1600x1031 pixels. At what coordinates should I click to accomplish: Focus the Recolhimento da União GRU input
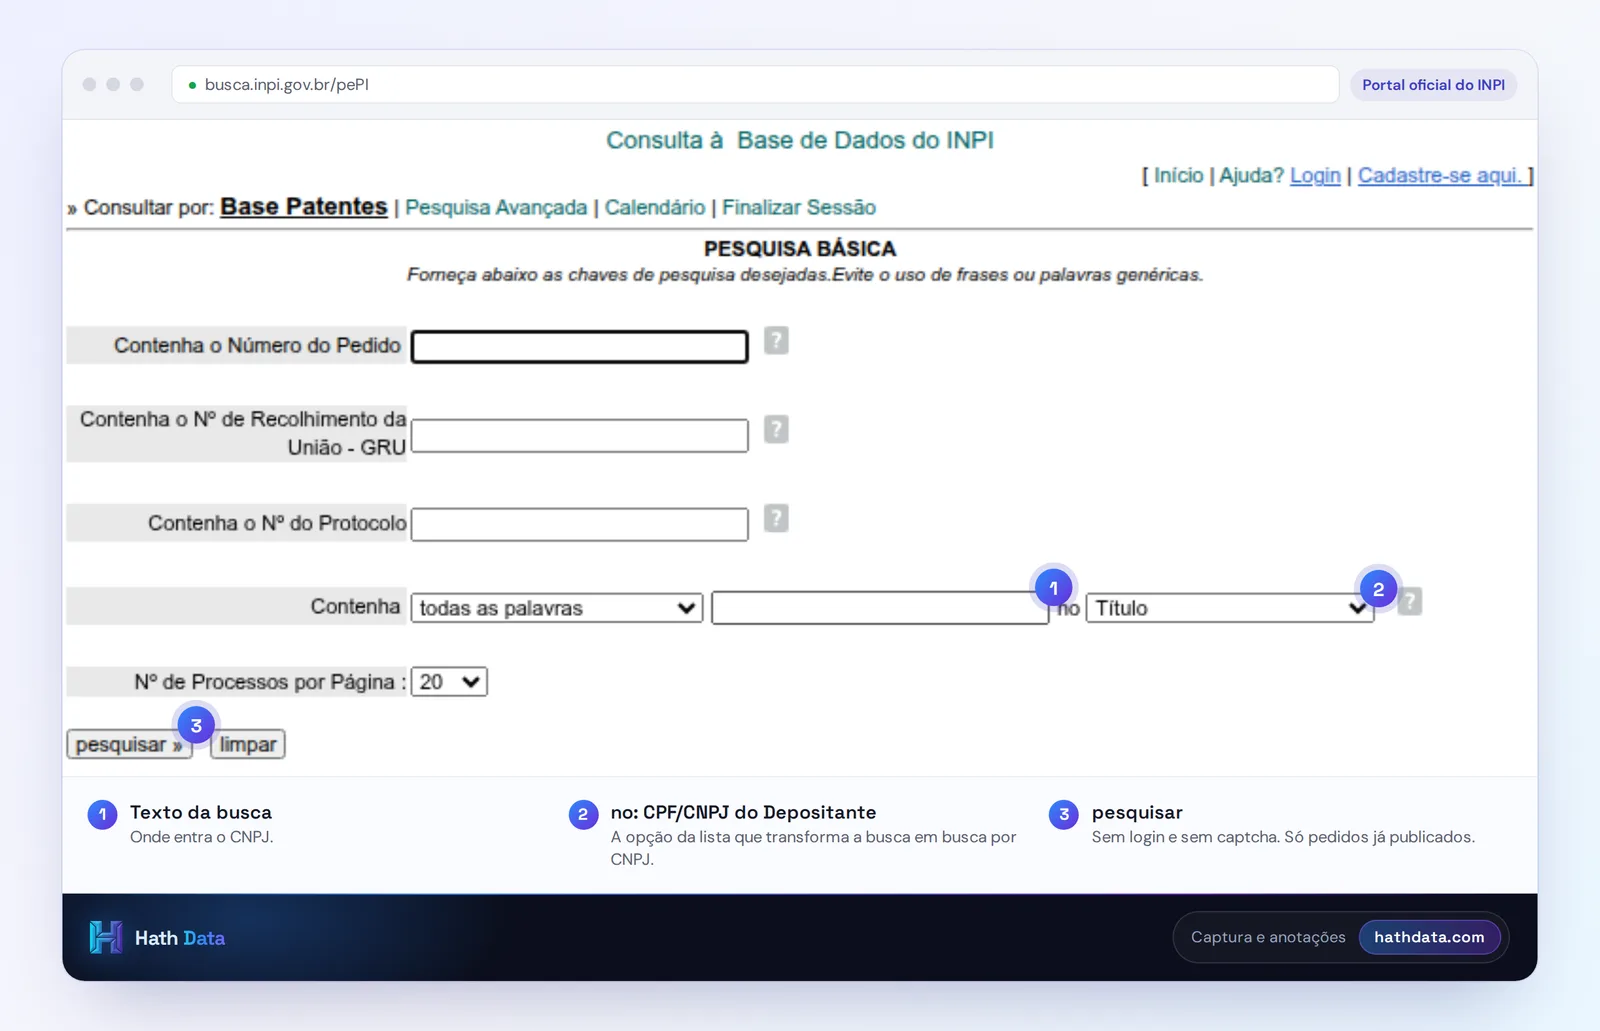pyautogui.click(x=580, y=436)
